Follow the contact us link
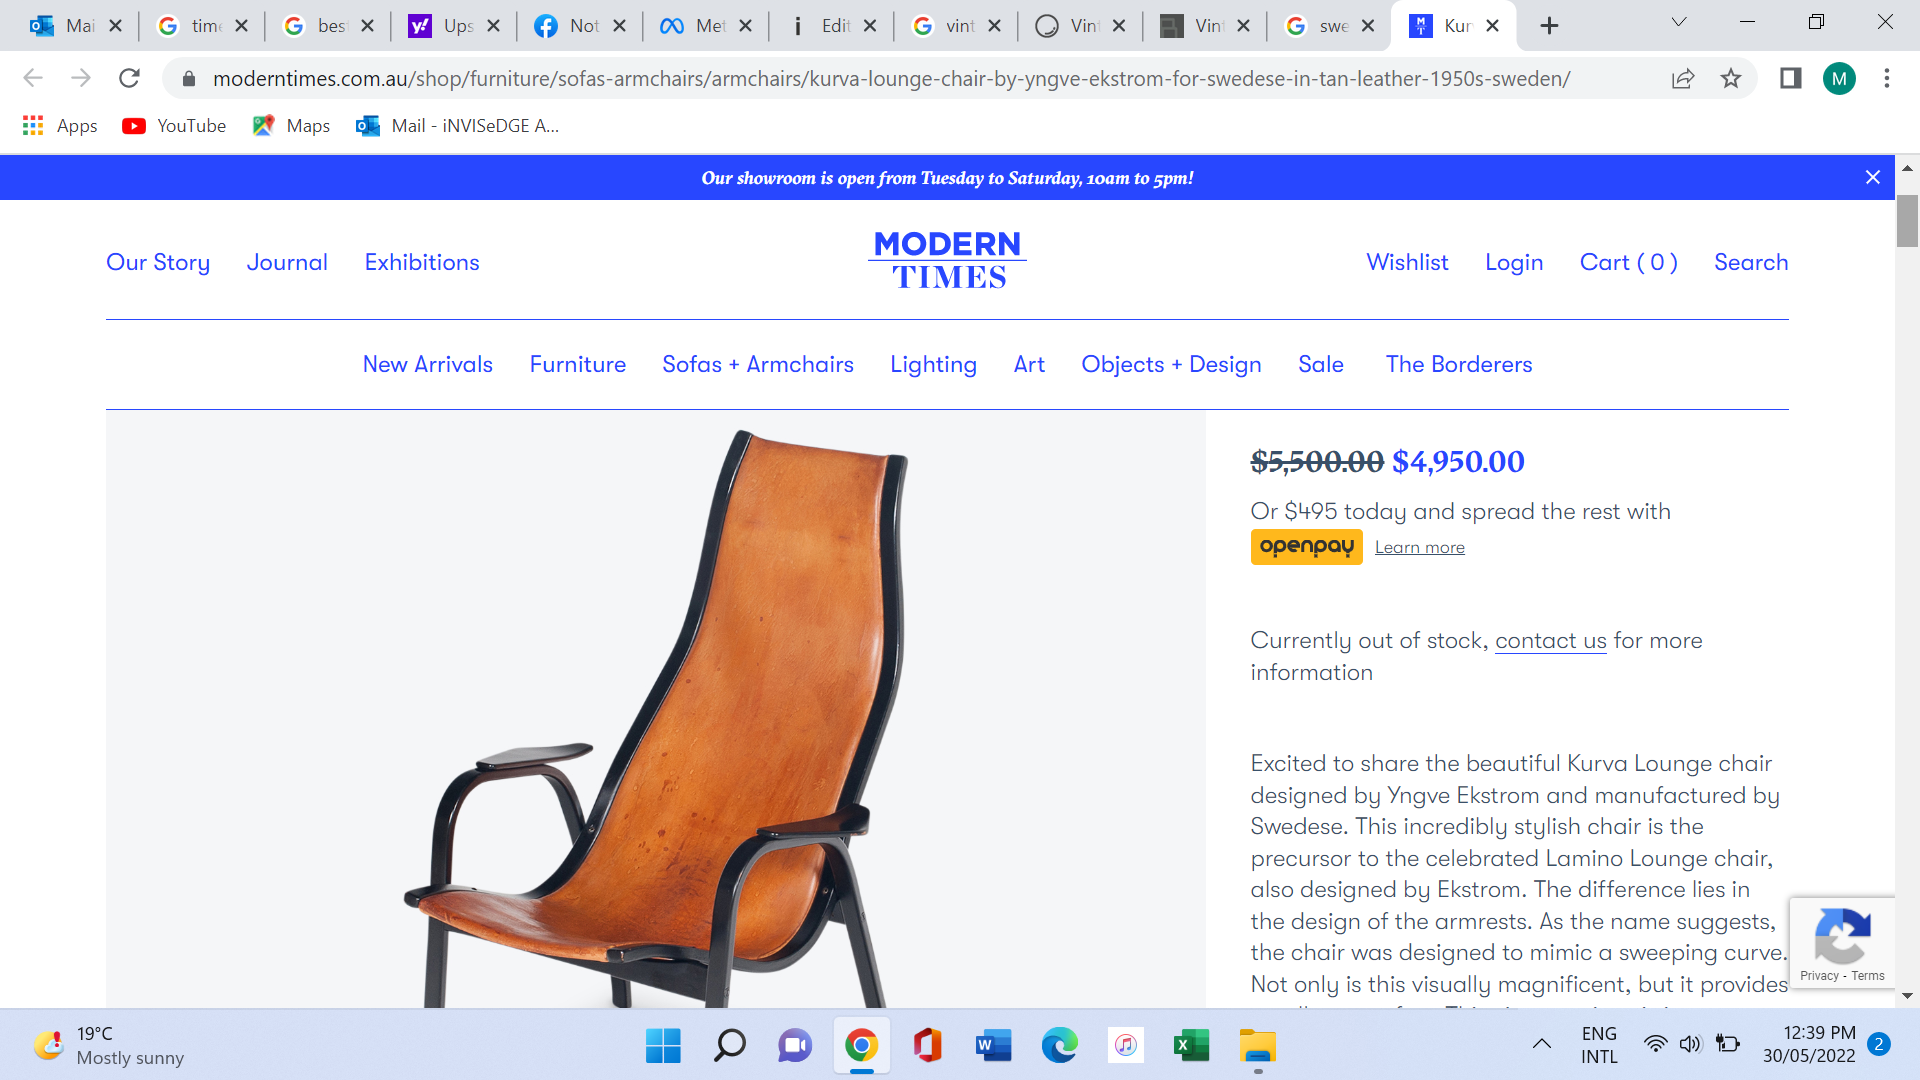Image resolution: width=1920 pixels, height=1080 pixels. 1550,640
